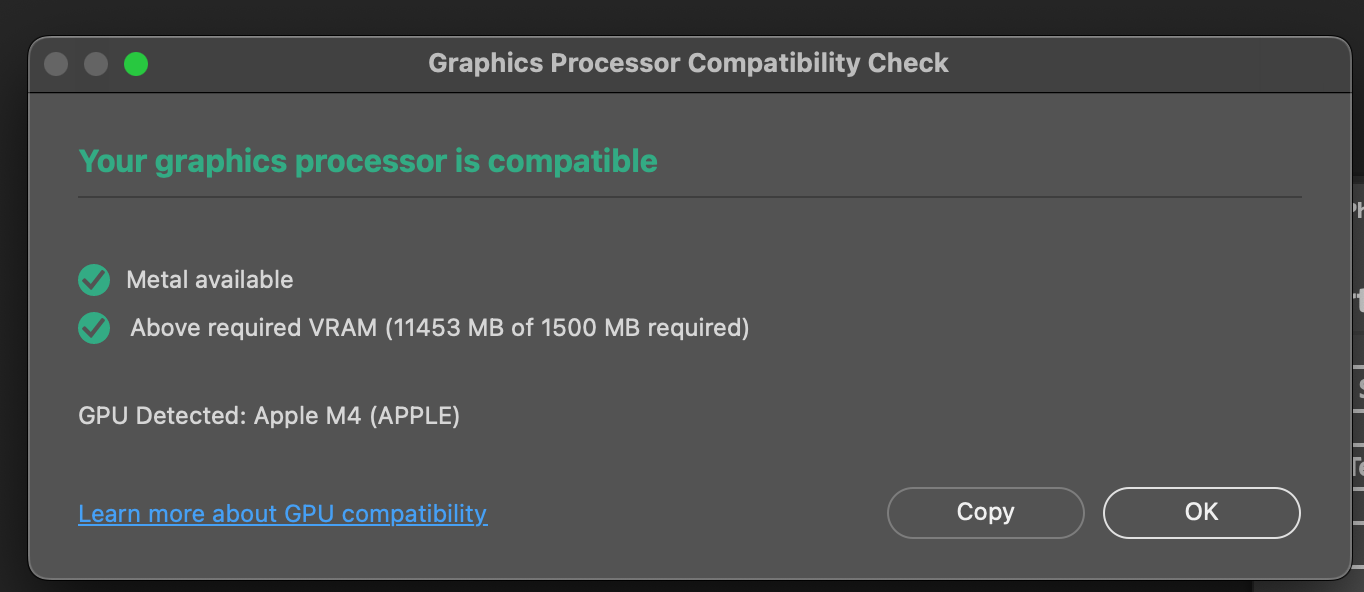Screen dimensions: 1364x592
Task: Click the middle gray minimize window button
Action: pos(96,64)
